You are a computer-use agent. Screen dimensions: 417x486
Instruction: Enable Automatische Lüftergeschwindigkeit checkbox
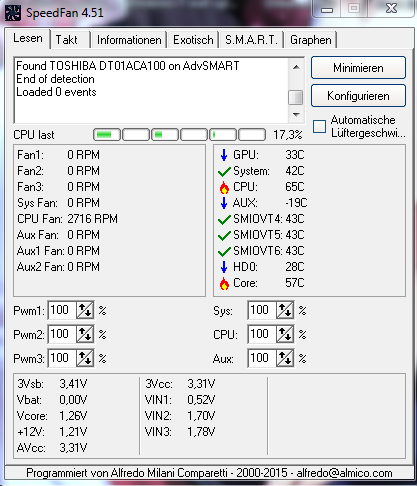(319, 126)
